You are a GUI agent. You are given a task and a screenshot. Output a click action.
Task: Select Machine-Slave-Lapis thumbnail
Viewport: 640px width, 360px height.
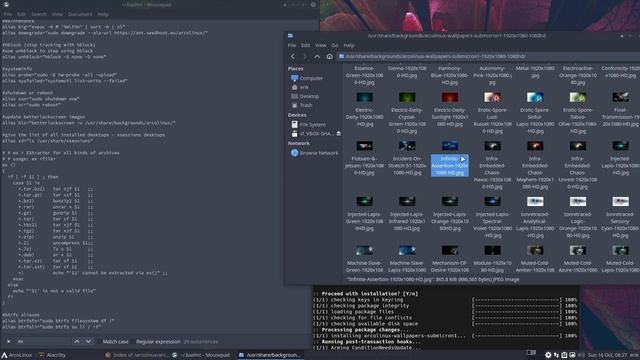click(x=407, y=250)
